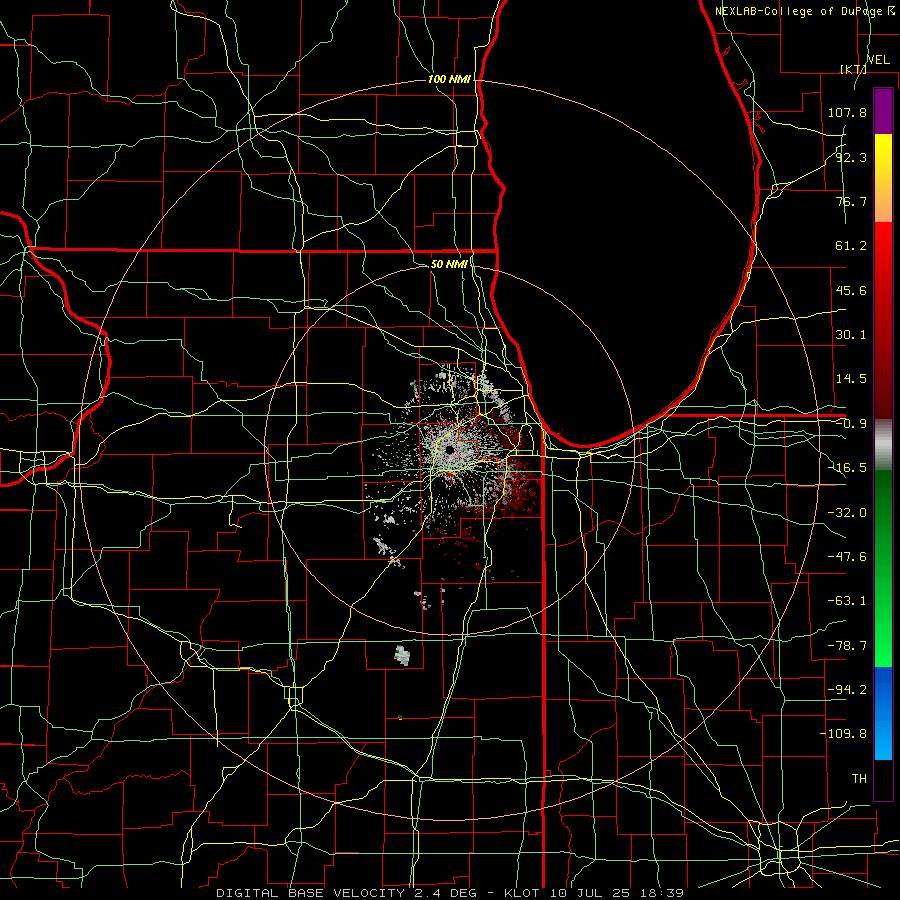Click the 14.5 velocity scale value
Viewport: 900px width, 900px height.
[x=851, y=379]
